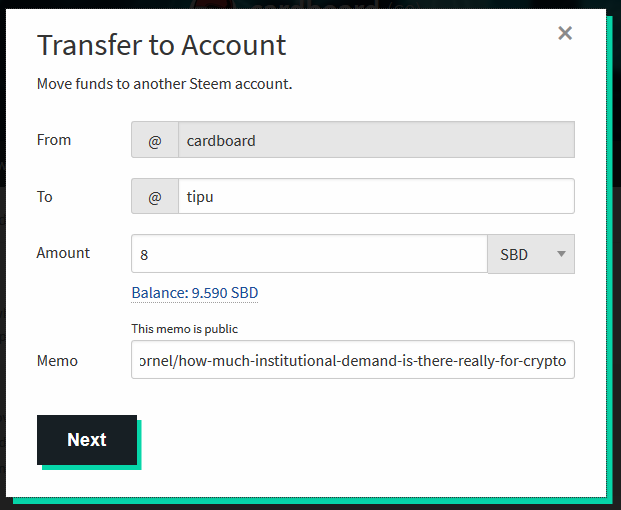This screenshot has height=510, width=621.
Task: Open the SBD currency dropdown
Action: [531, 254]
